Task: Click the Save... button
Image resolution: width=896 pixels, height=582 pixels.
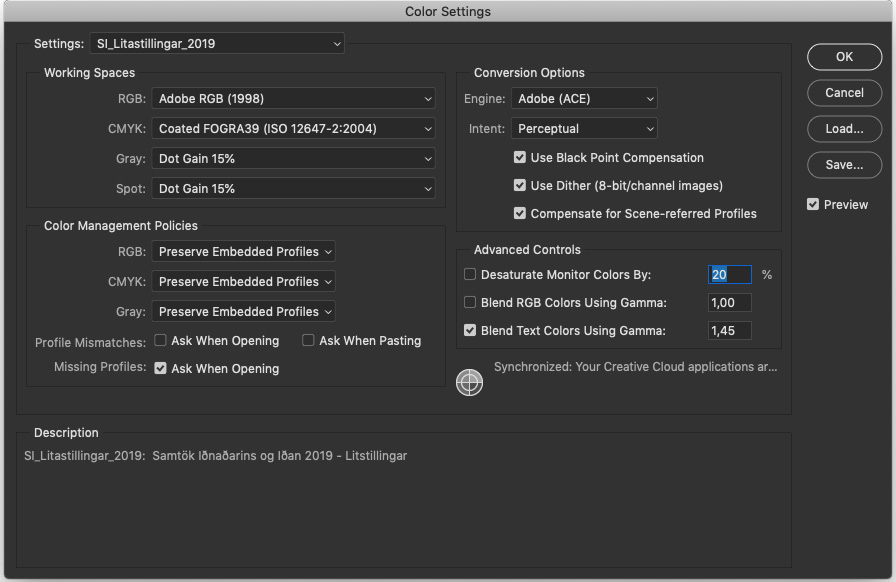Action: pos(845,165)
